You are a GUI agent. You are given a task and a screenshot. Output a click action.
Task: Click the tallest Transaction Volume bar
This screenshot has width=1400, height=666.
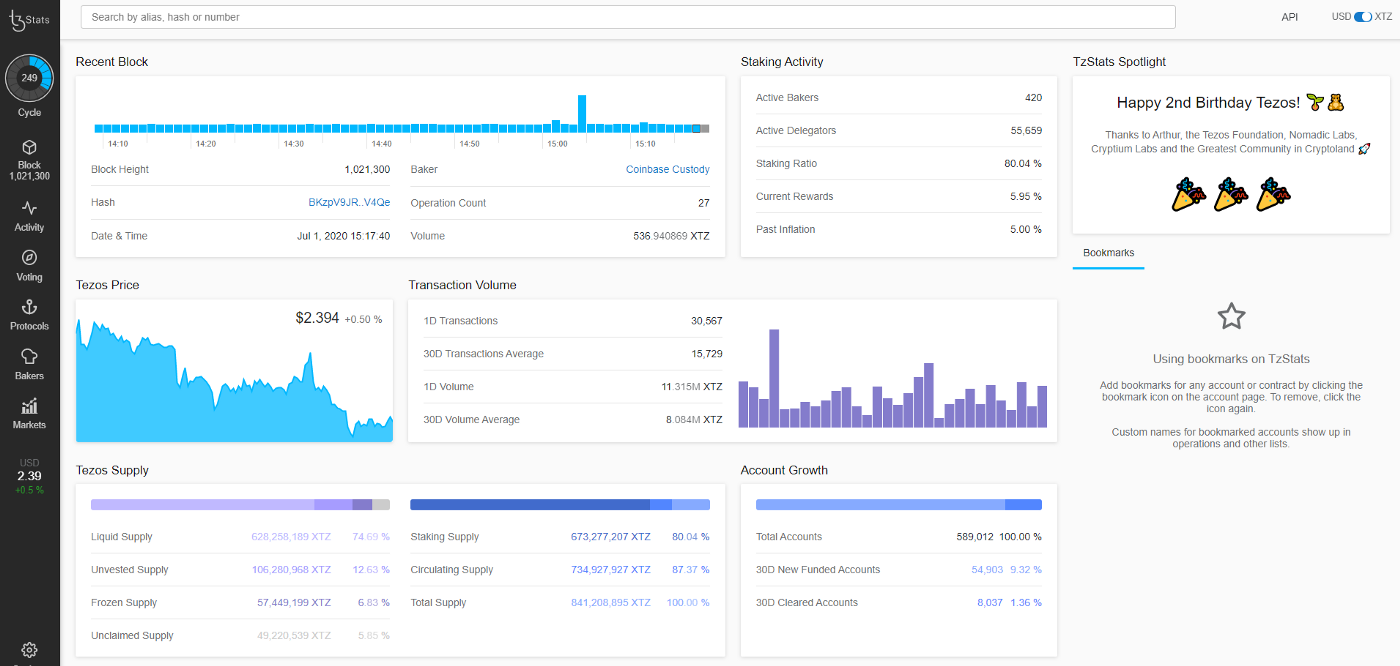click(x=774, y=379)
